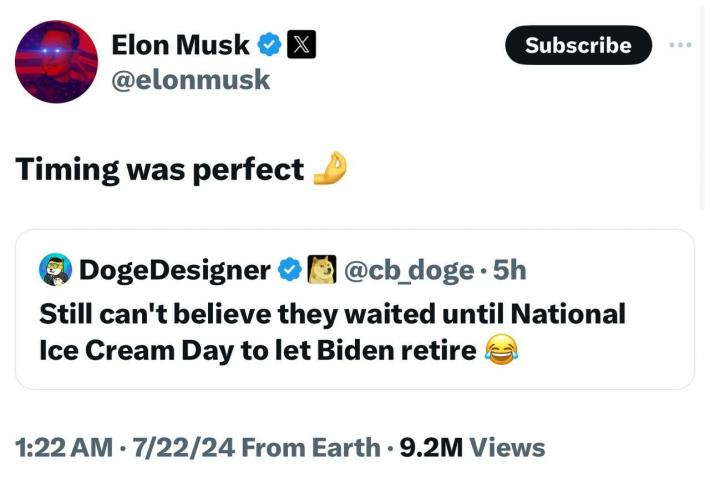Open the three-dot more options menu

click(680, 45)
